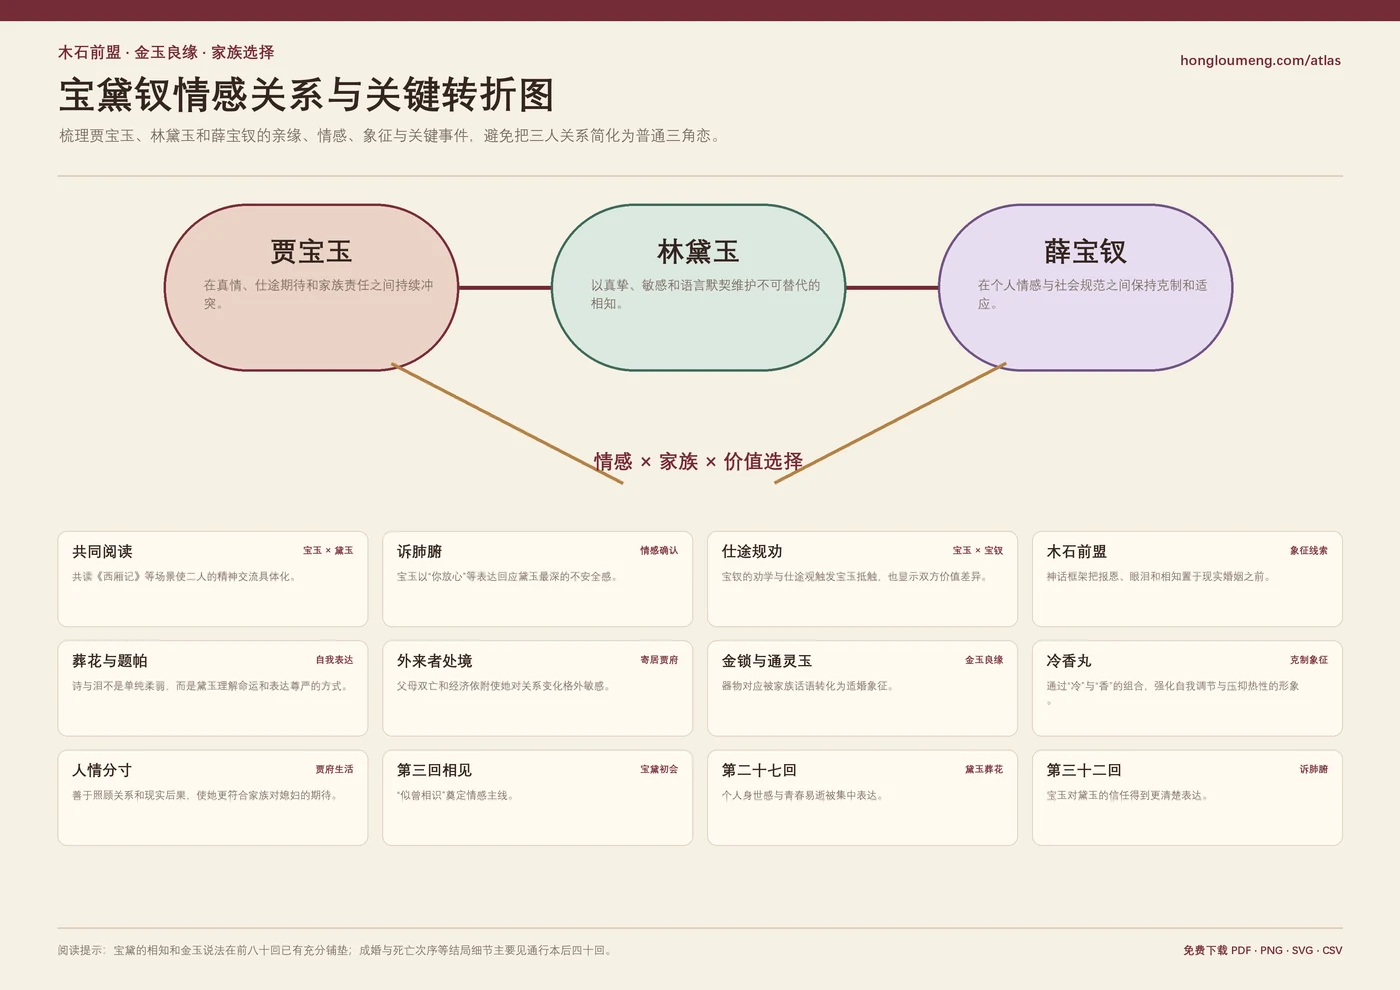
Task: Click the 象征线索 tag
Action: point(1309,551)
